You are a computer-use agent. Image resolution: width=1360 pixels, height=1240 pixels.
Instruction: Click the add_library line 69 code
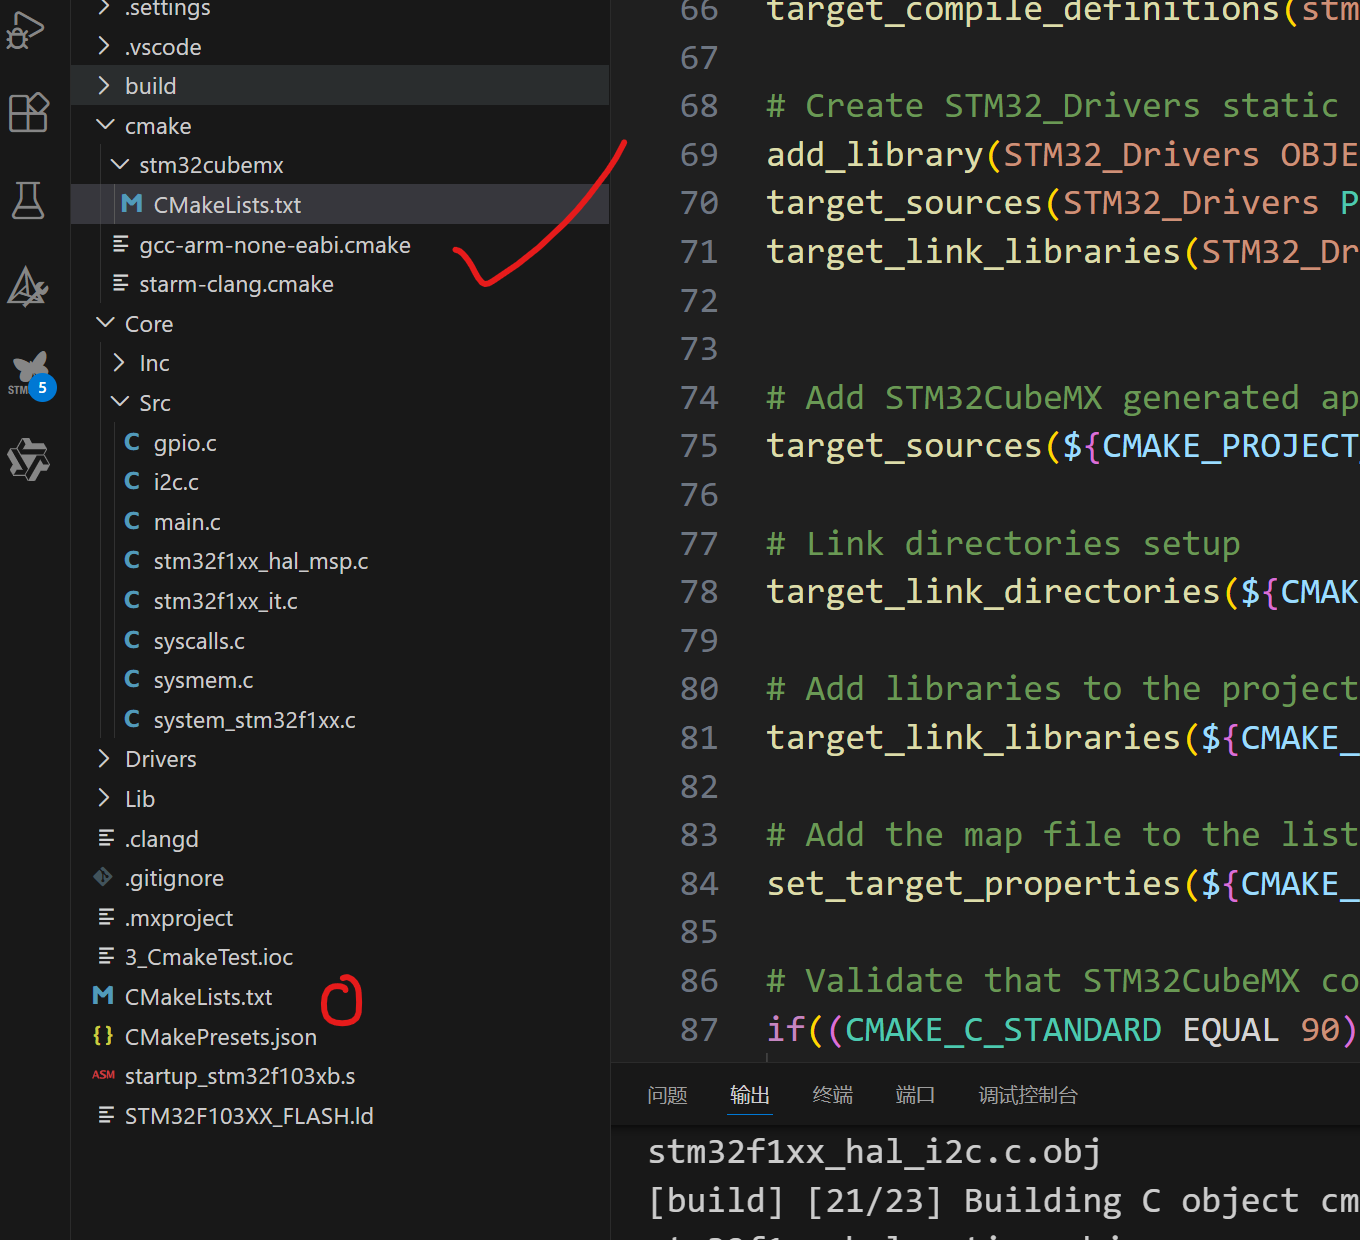point(1062,154)
